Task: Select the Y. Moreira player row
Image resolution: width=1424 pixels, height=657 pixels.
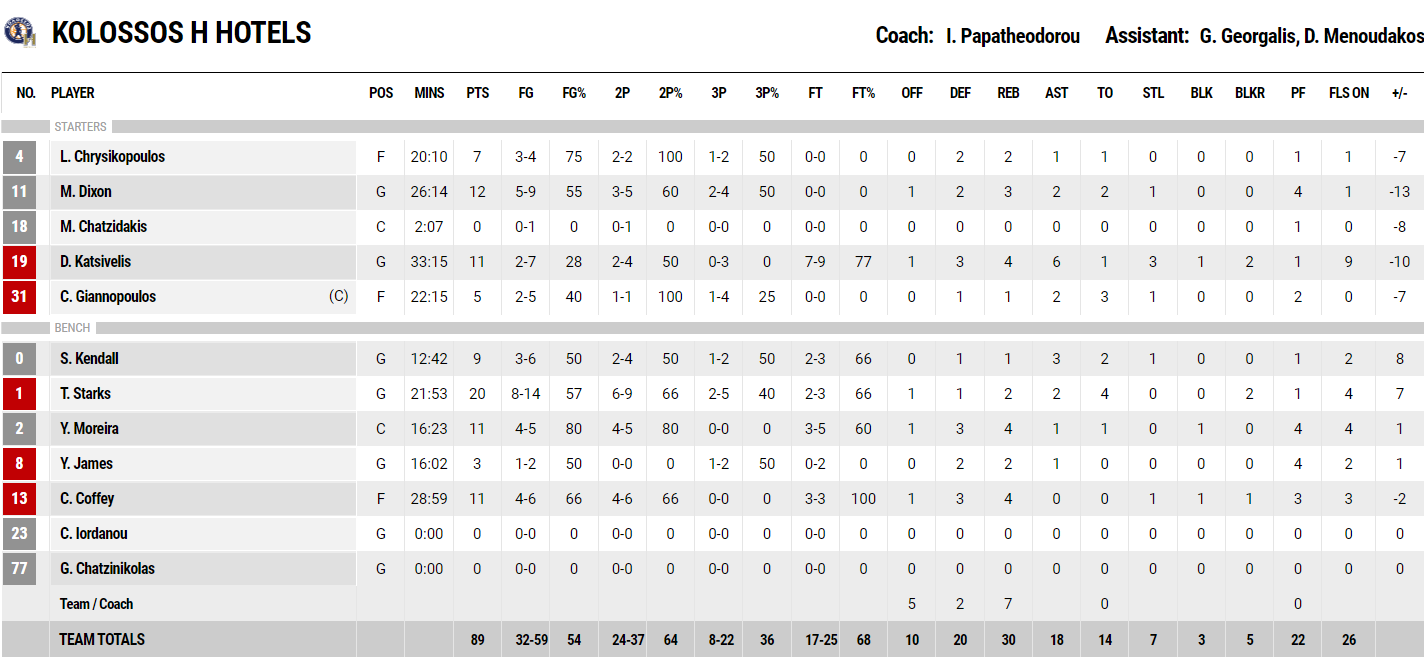Action: (712, 429)
